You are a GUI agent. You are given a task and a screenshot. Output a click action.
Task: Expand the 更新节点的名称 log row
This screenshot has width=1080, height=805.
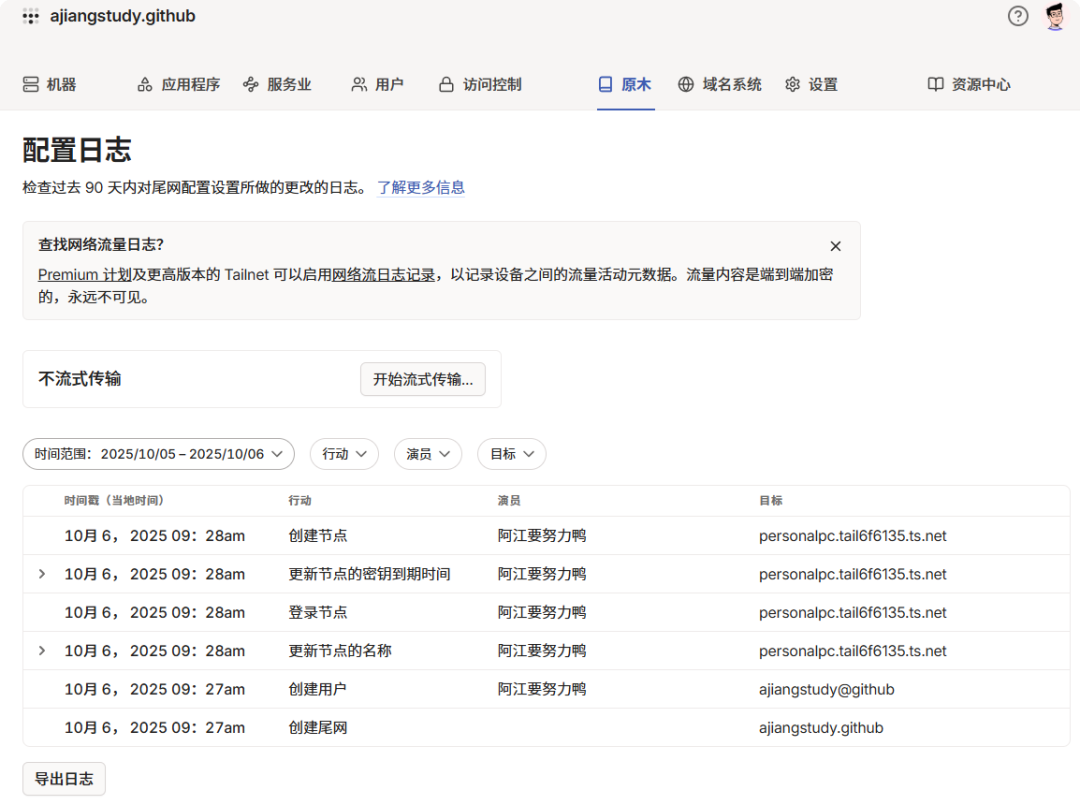pos(42,651)
